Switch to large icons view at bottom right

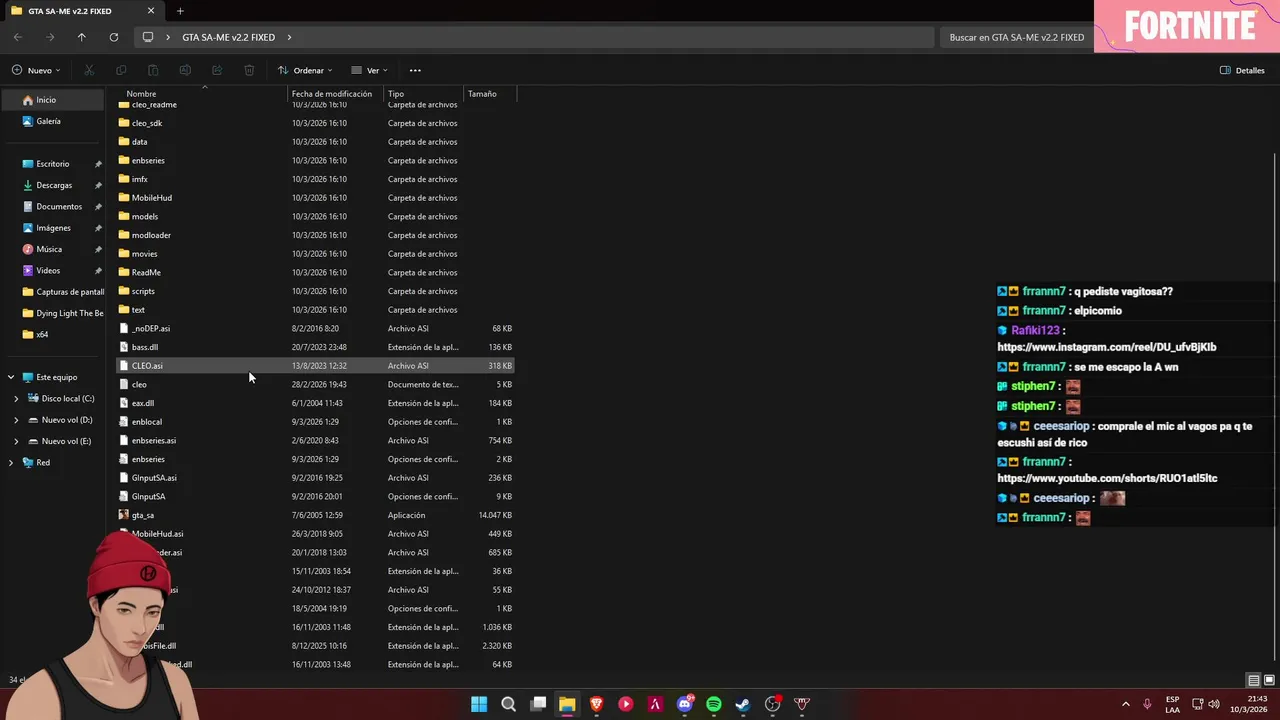[x=1269, y=680]
